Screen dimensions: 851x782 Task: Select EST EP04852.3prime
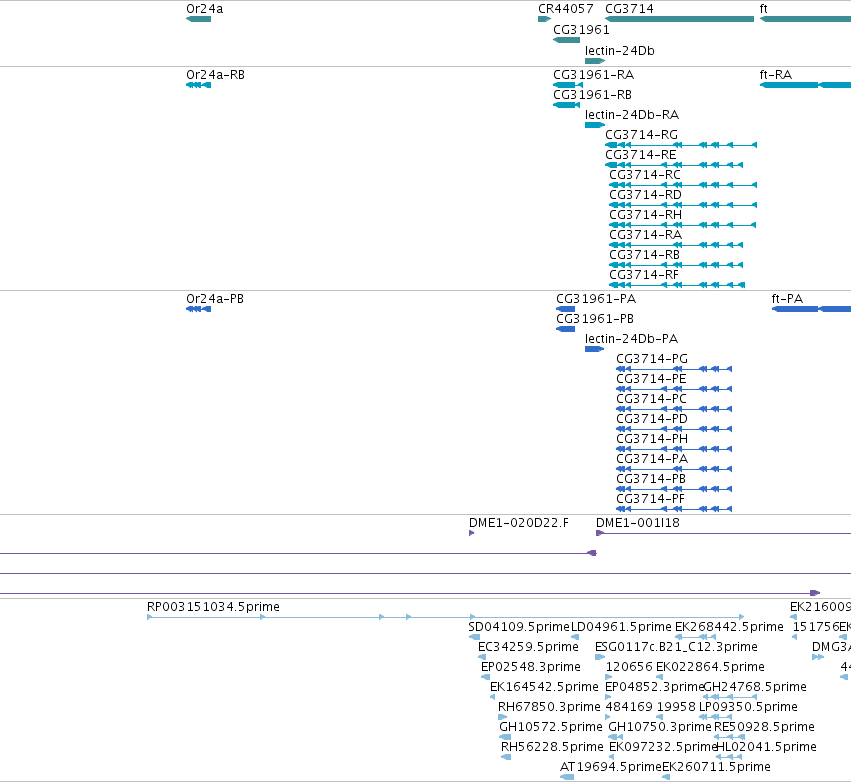608,697
